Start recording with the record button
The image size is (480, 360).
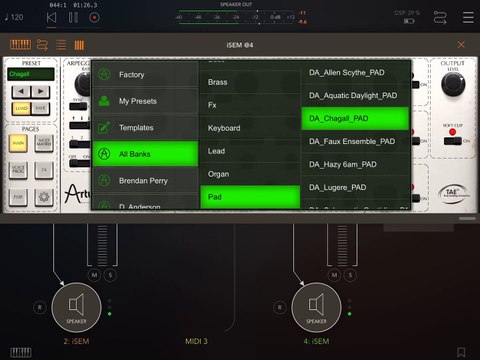[x=94, y=17]
